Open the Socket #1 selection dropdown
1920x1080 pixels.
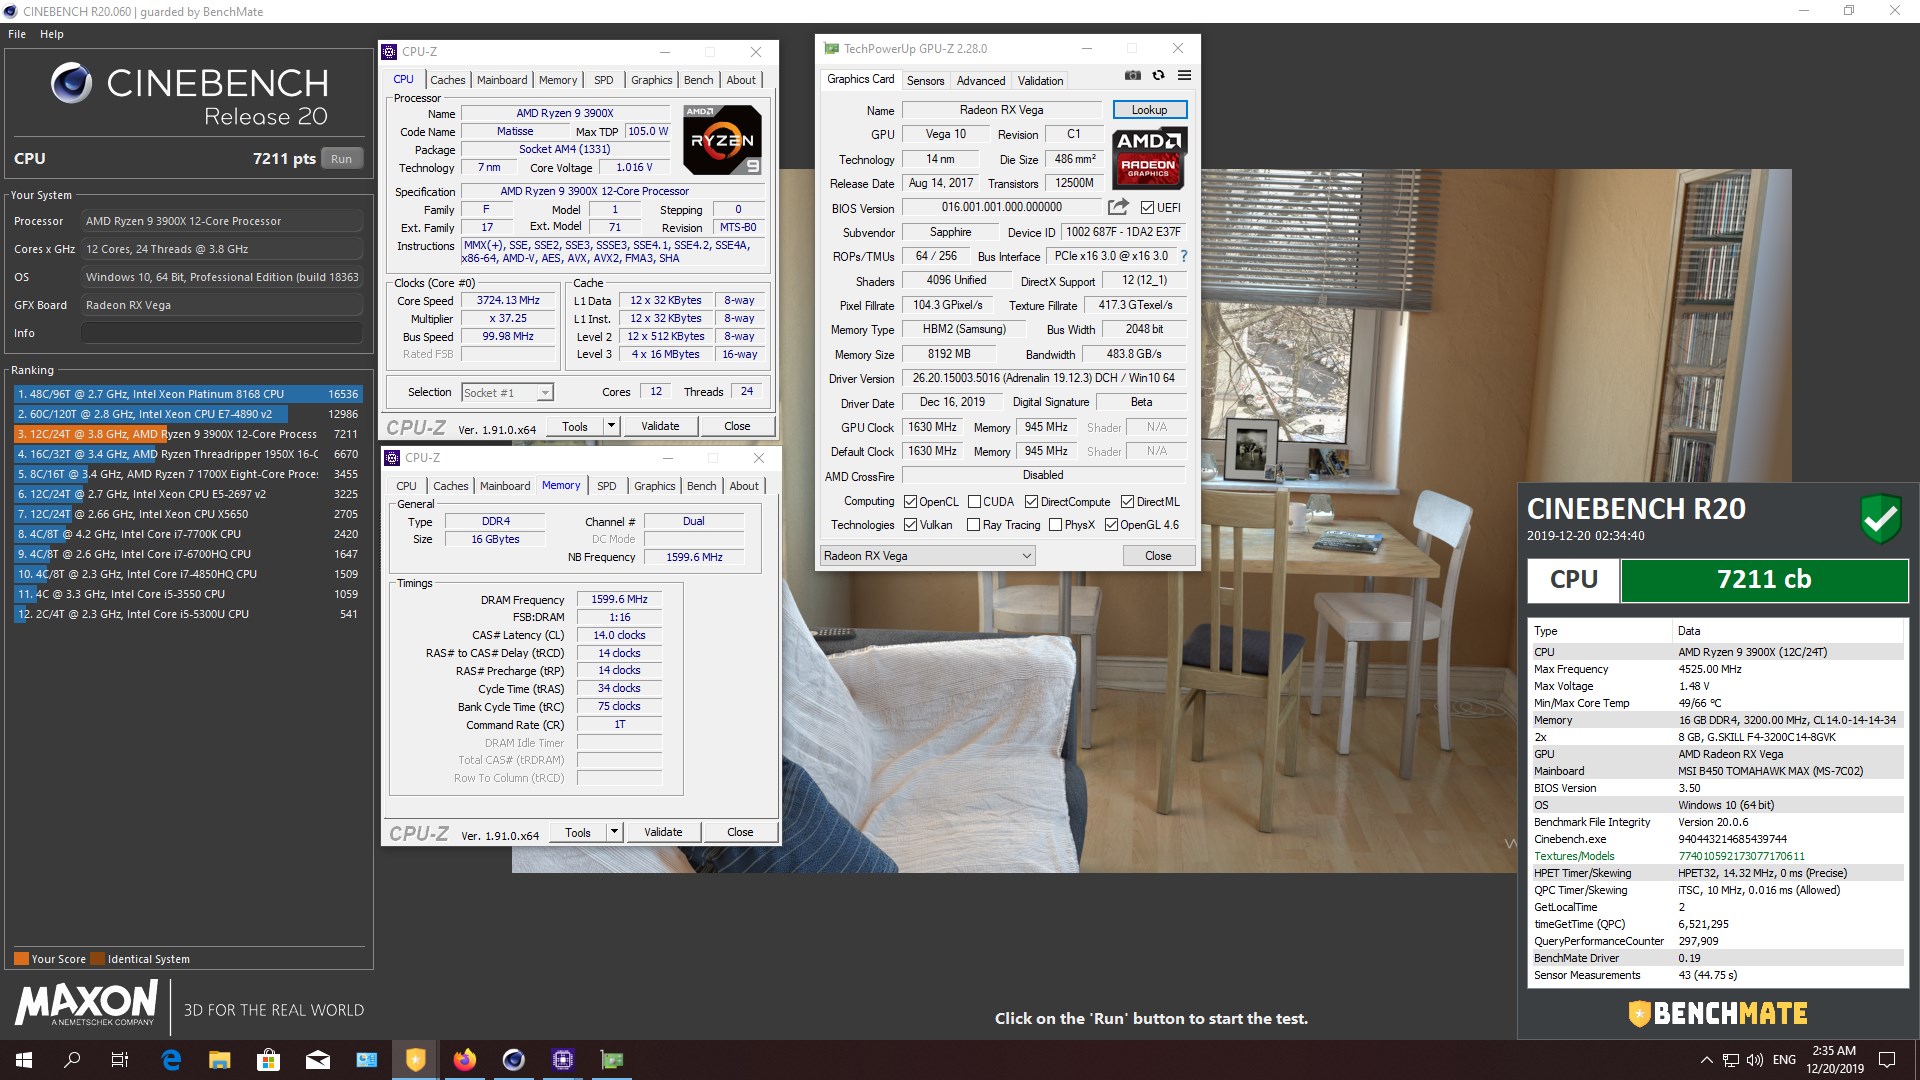[507, 393]
